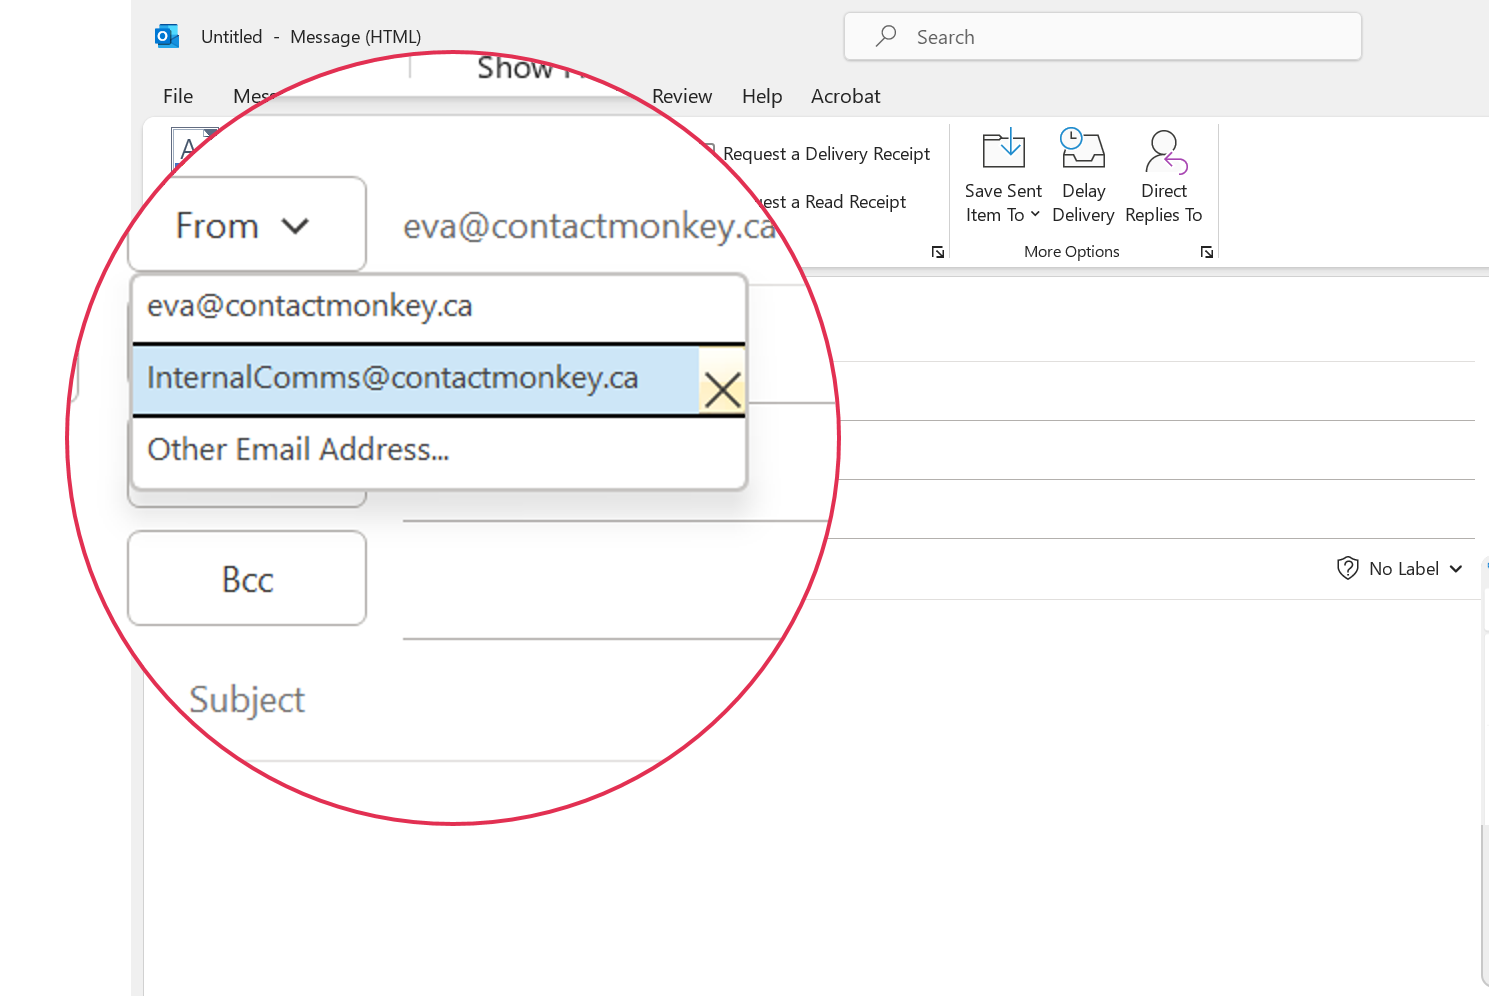Open the Help tab

pyautogui.click(x=762, y=96)
